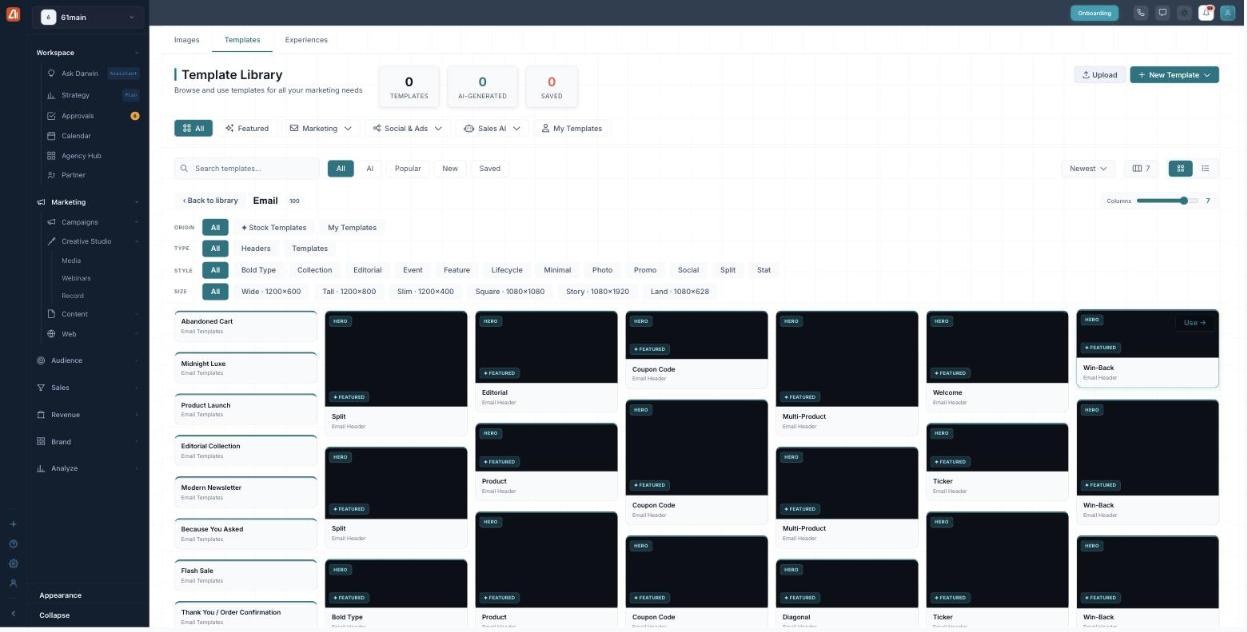1247x632 pixels.
Task: Switch to grid view layout
Action: [x=1180, y=168]
